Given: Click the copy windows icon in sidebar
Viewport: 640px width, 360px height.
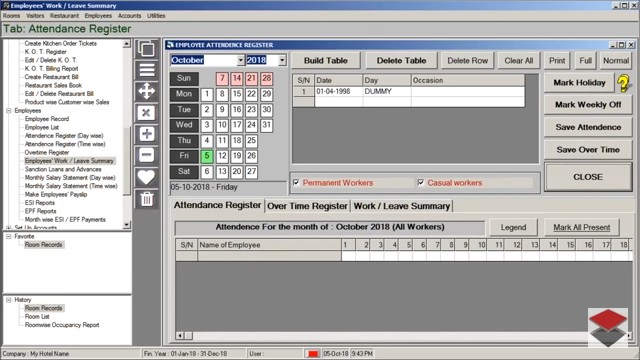Looking at the screenshot, I should [x=147, y=49].
